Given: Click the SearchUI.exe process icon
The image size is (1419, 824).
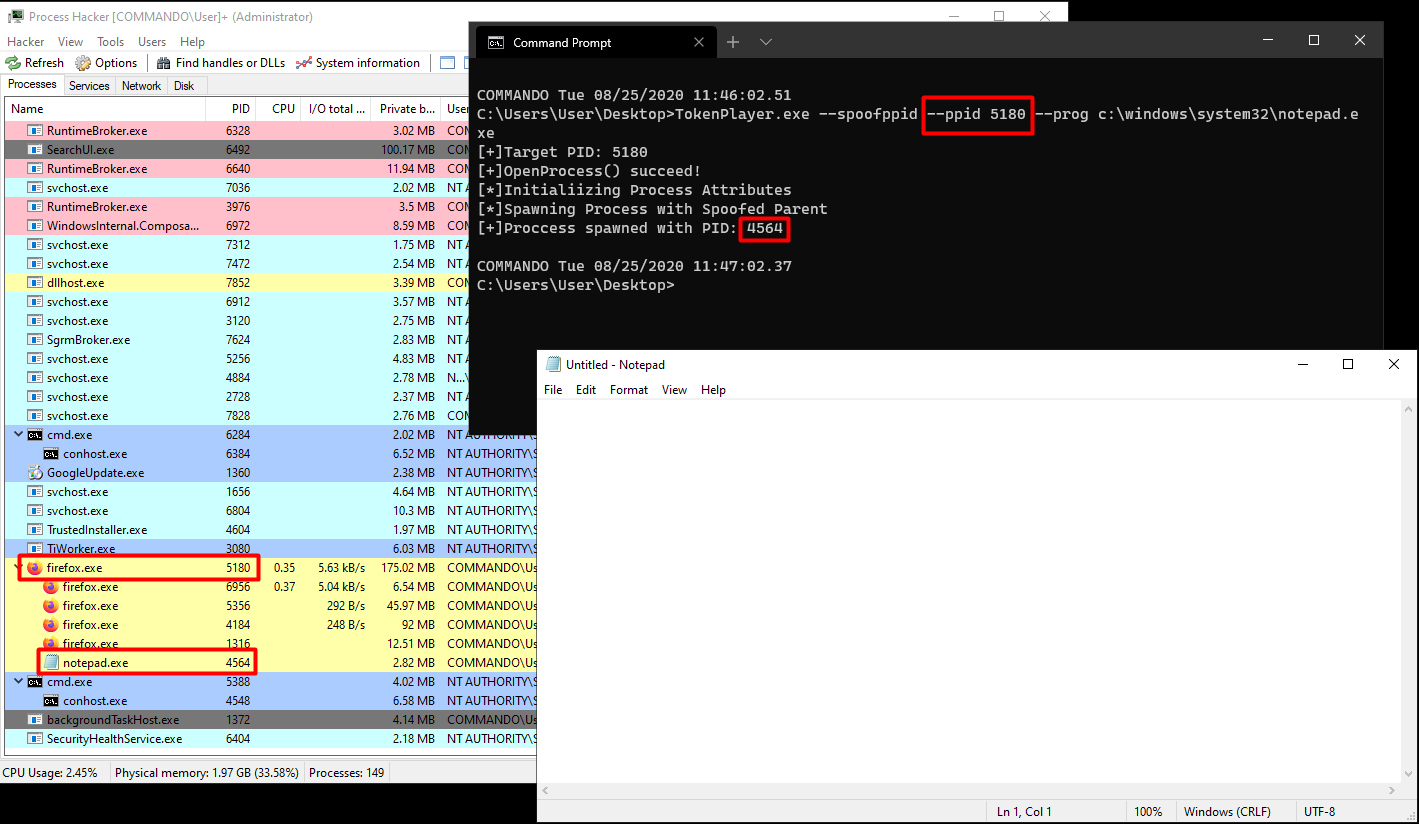Looking at the screenshot, I should (x=35, y=150).
